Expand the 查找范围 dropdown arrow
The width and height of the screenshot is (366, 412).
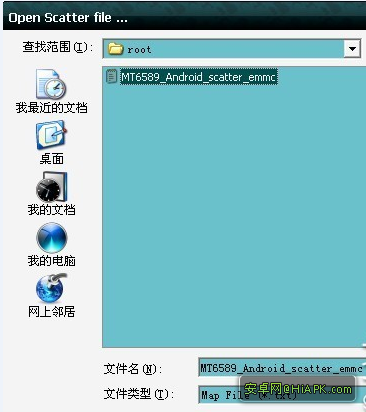(352, 49)
